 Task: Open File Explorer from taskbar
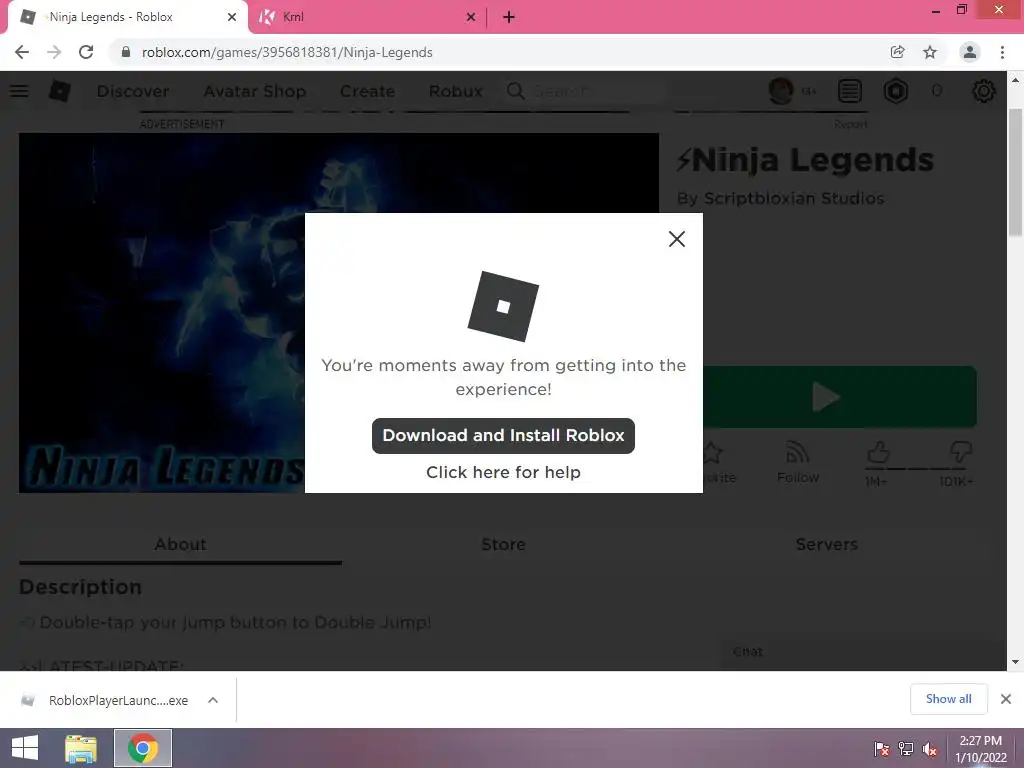[81, 748]
